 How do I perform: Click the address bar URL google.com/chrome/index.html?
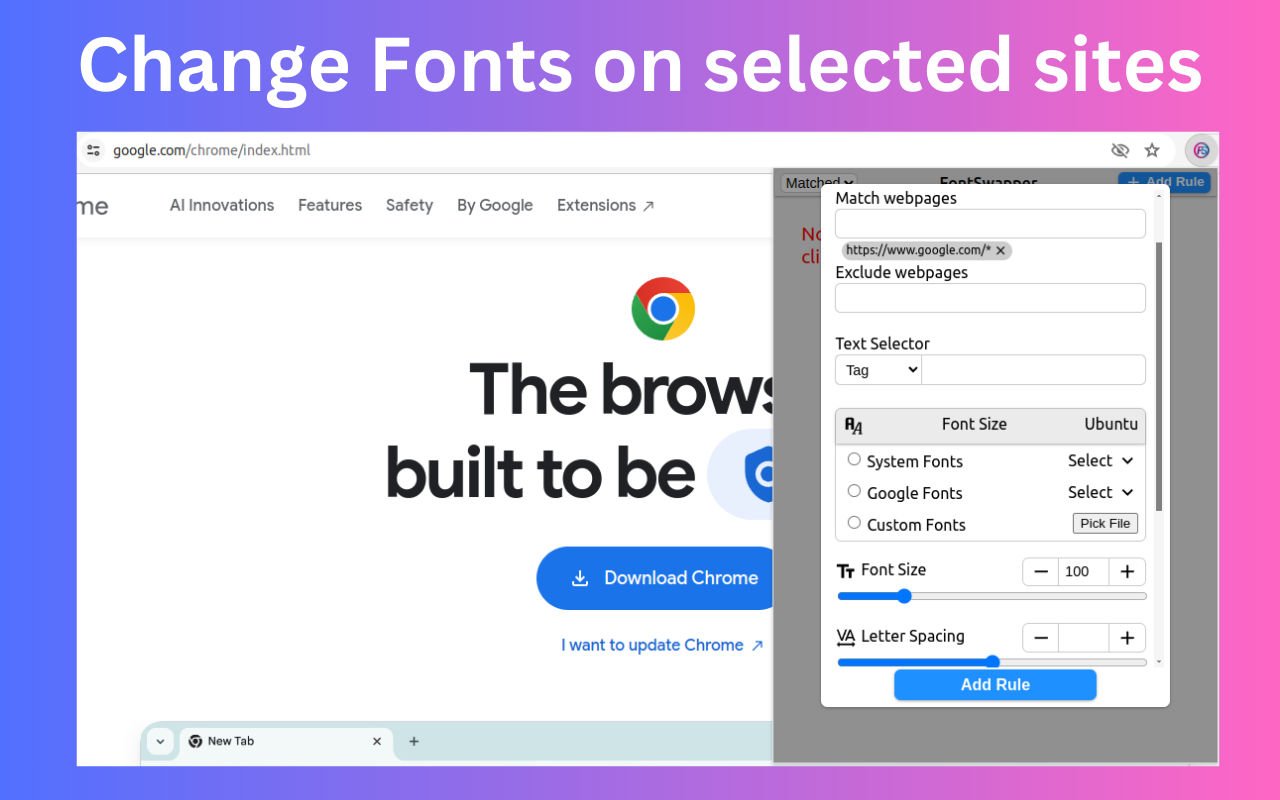coord(212,150)
